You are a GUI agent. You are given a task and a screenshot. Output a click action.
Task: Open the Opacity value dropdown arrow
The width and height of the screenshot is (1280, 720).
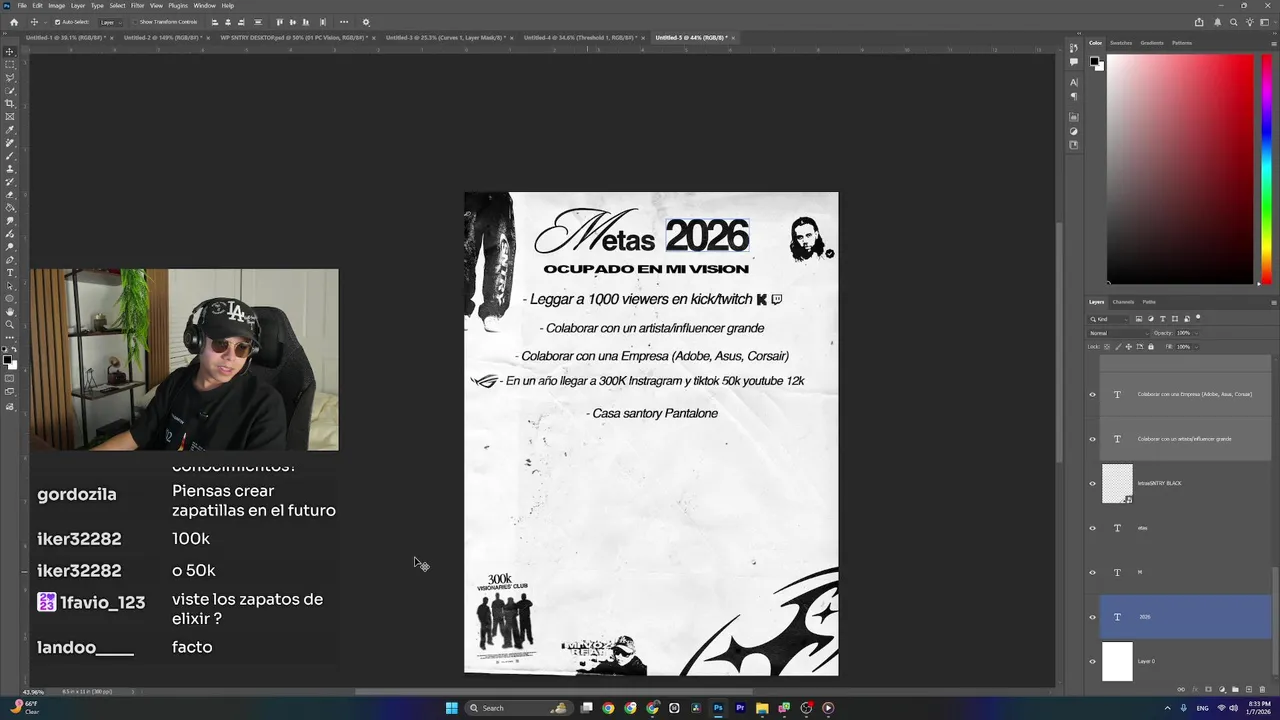[1194, 333]
